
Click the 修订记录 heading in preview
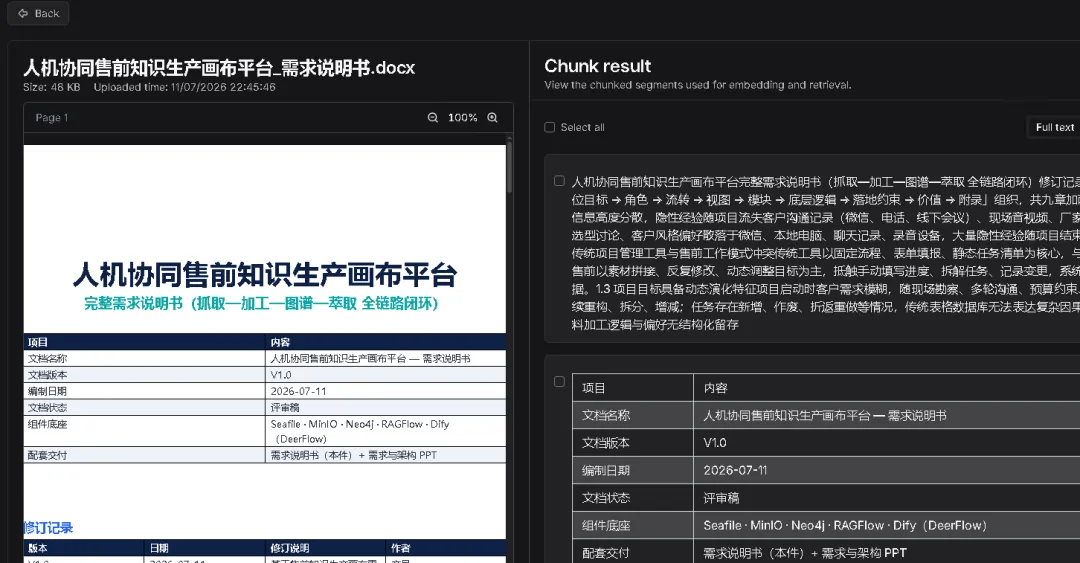point(48,528)
